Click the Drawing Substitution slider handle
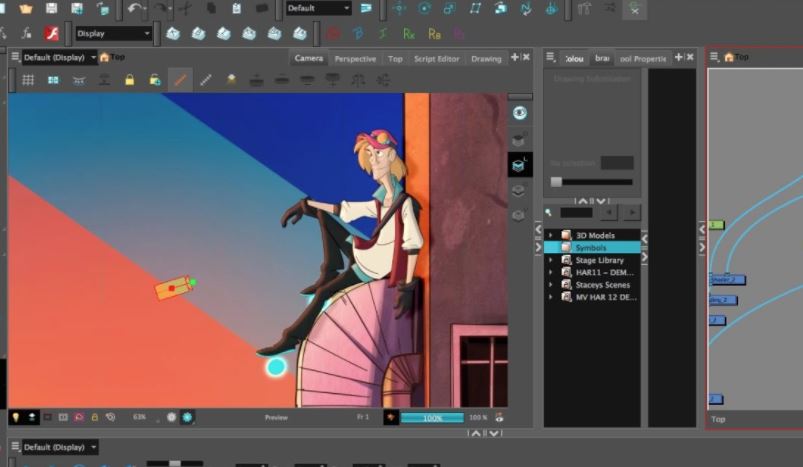Viewport: 803px width, 467px height. [556, 182]
